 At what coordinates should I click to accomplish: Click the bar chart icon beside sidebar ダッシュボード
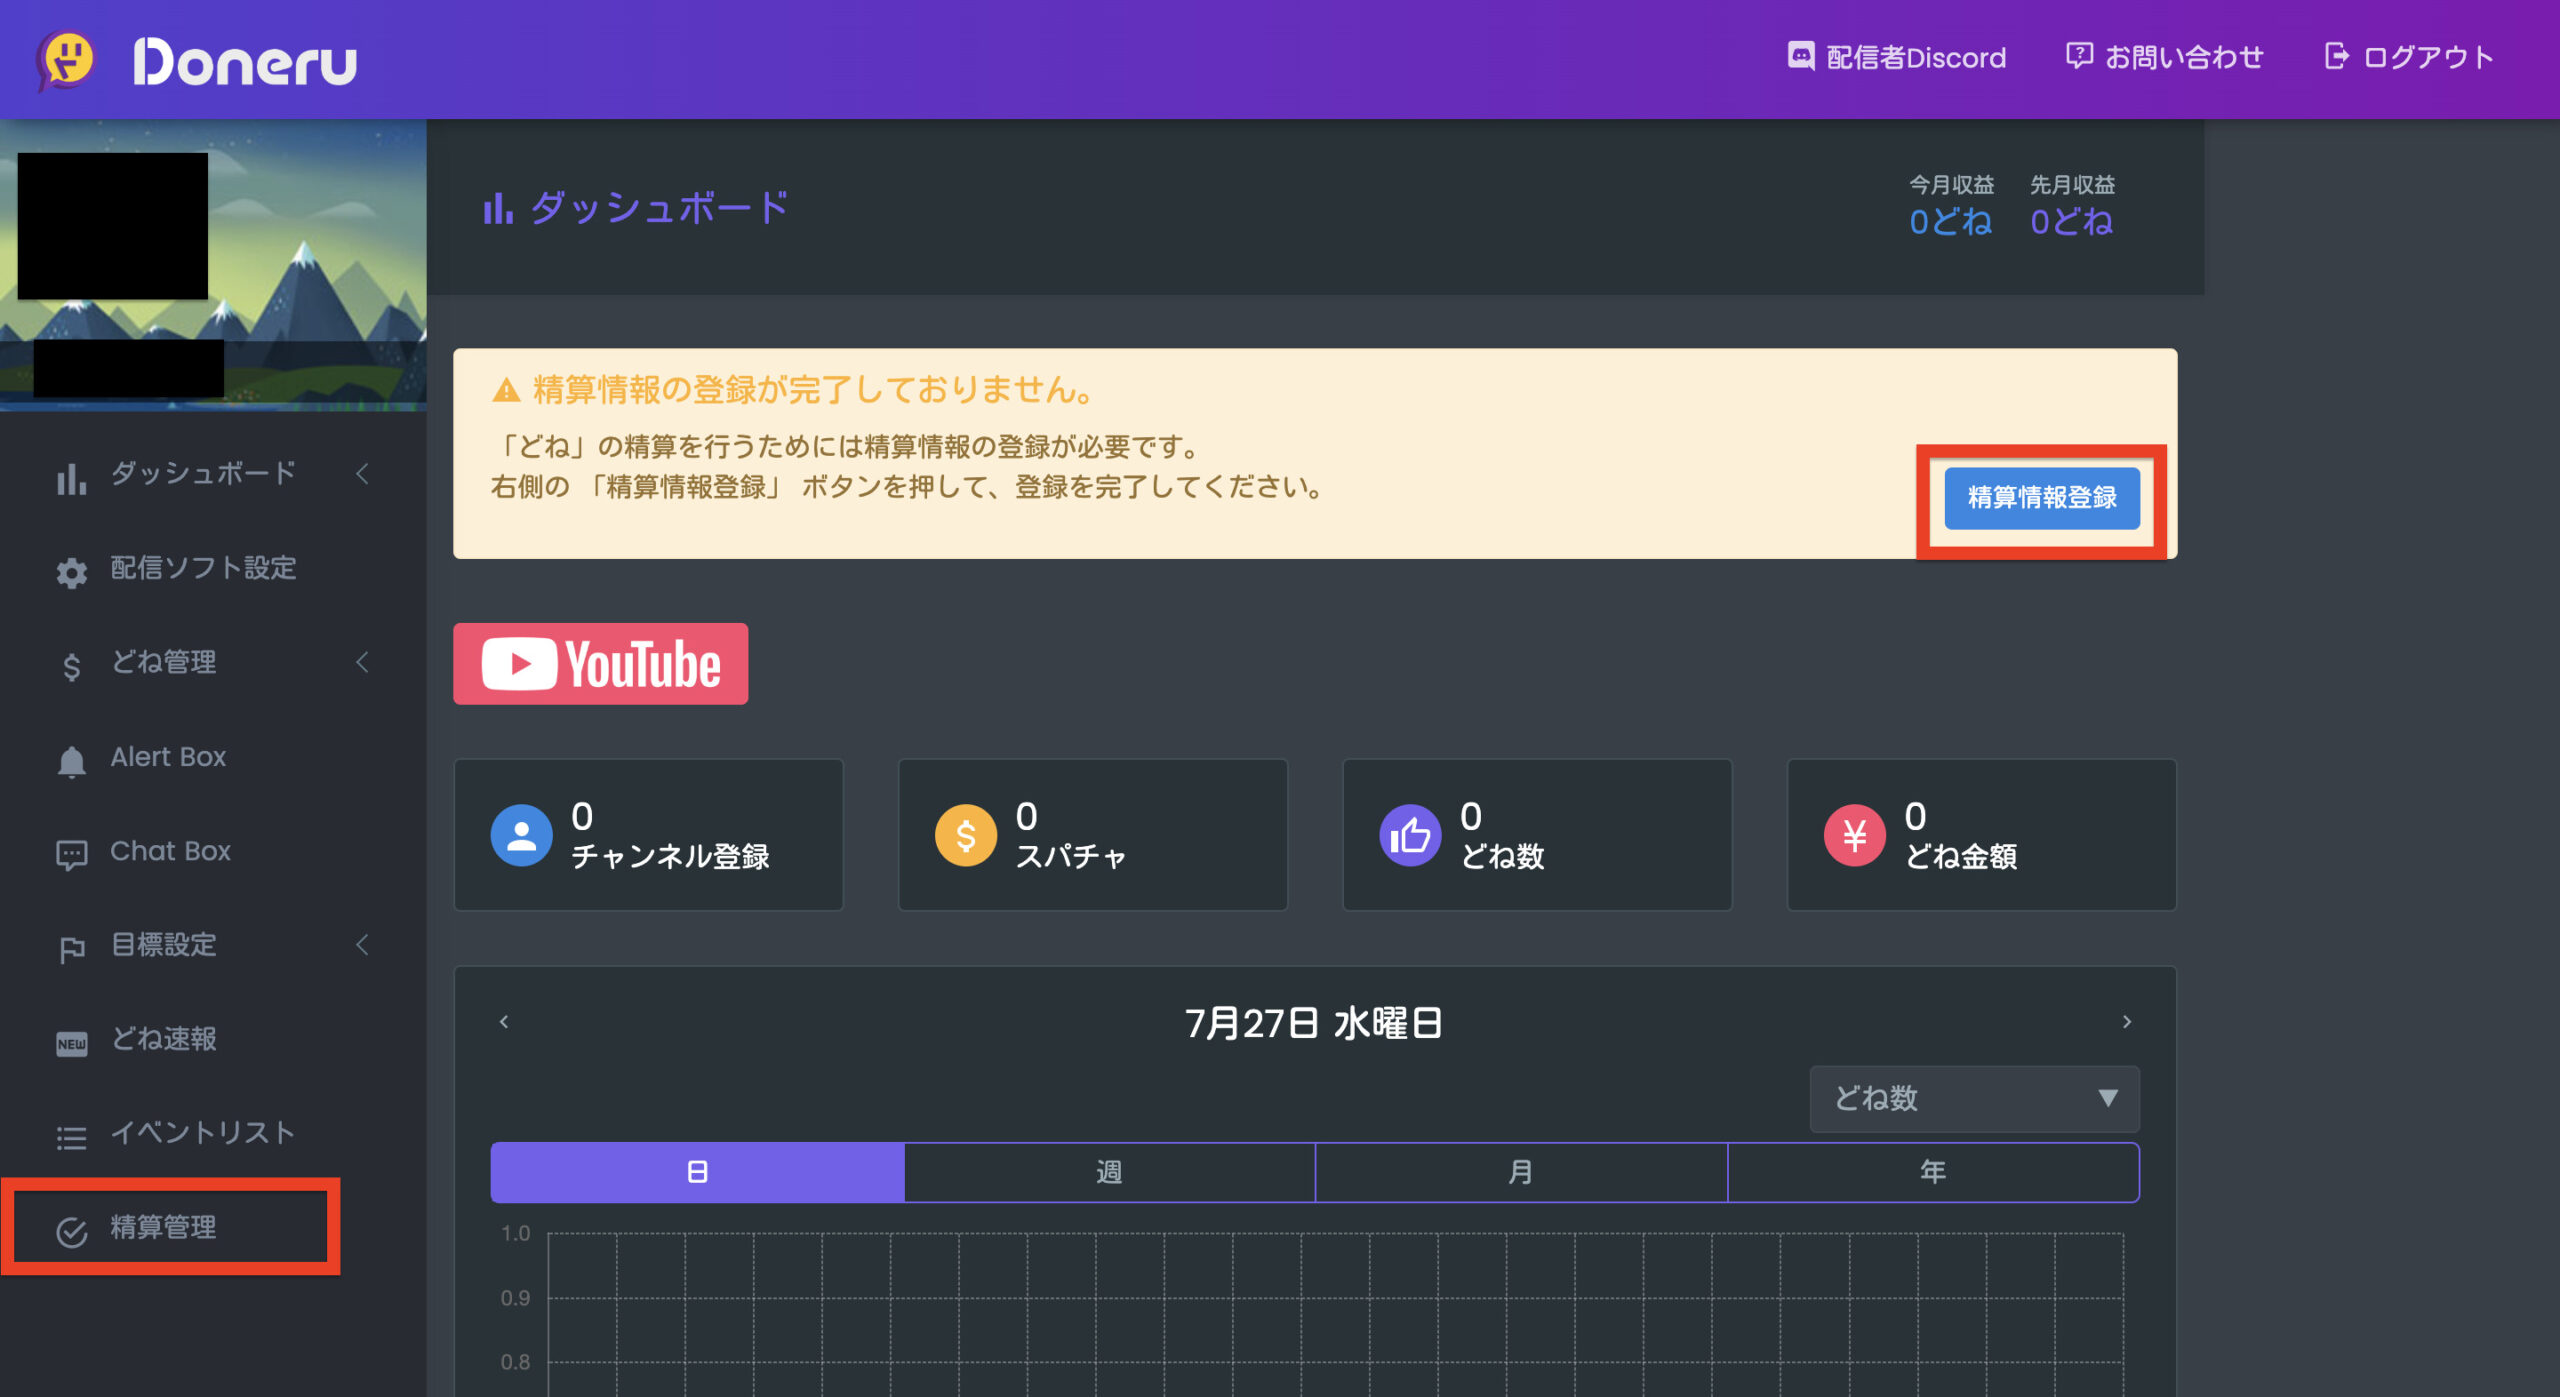pyautogui.click(x=71, y=478)
